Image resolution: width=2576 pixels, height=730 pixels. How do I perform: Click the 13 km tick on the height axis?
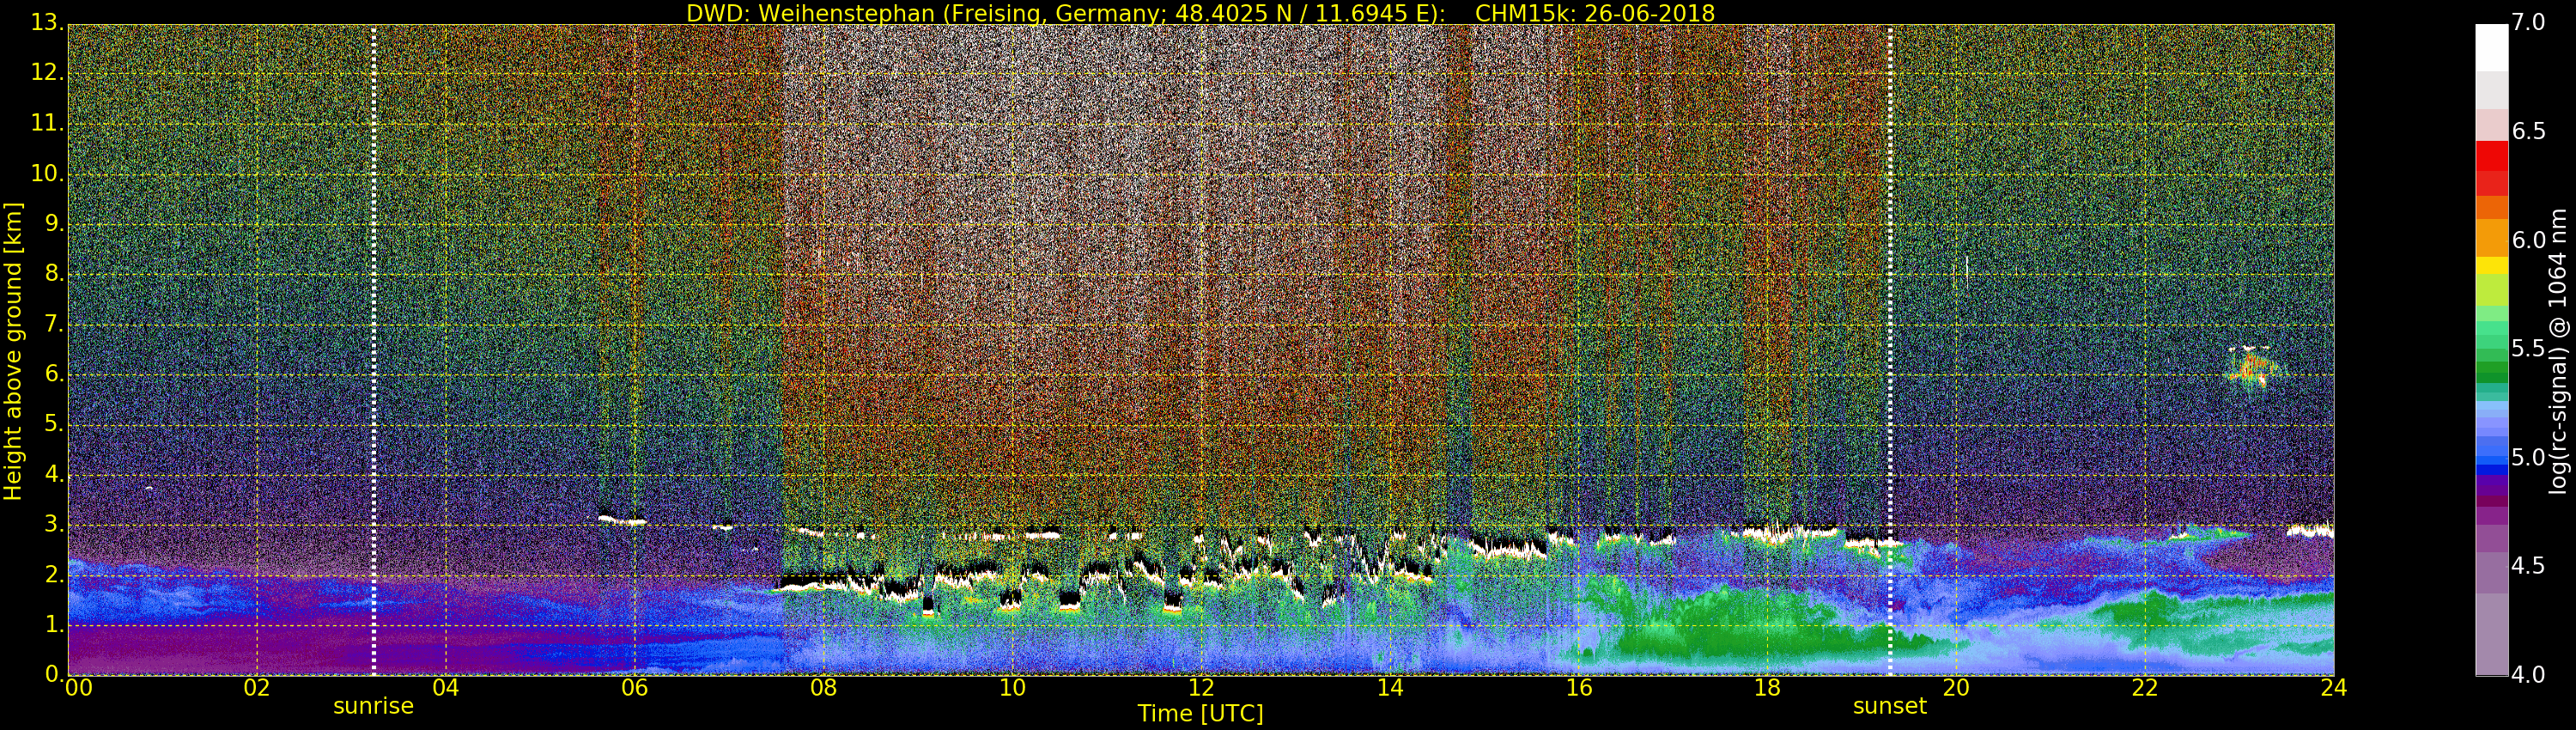pyautogui.click(x=48, y=23)
